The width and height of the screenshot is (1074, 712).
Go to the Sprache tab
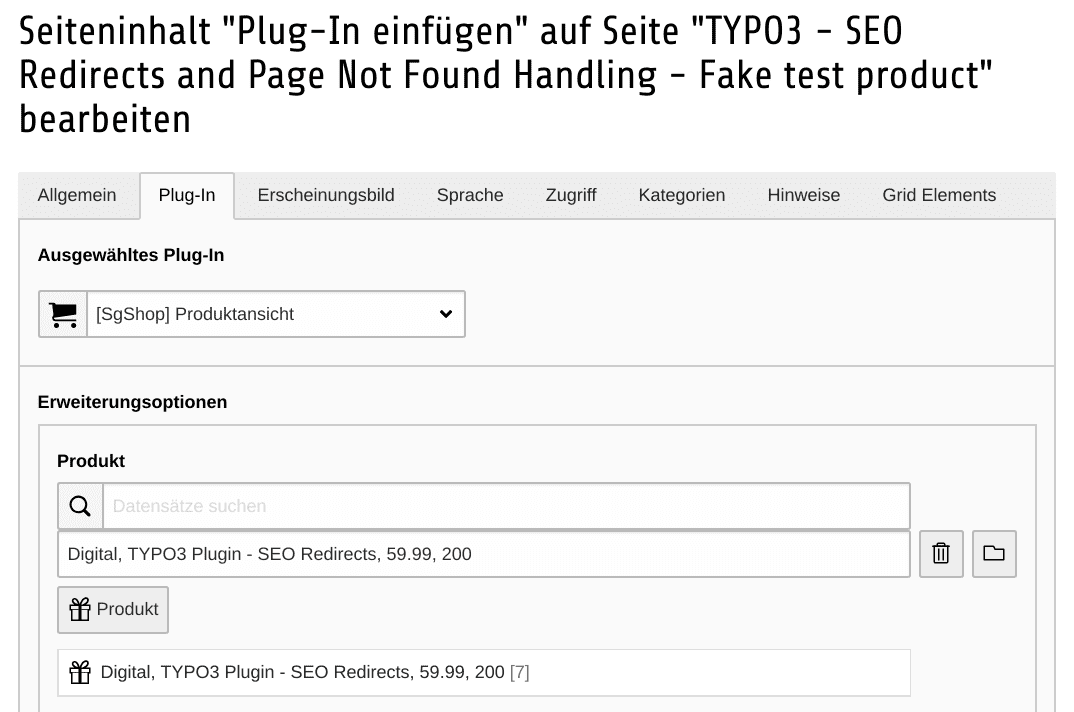[x=470, y=195]
